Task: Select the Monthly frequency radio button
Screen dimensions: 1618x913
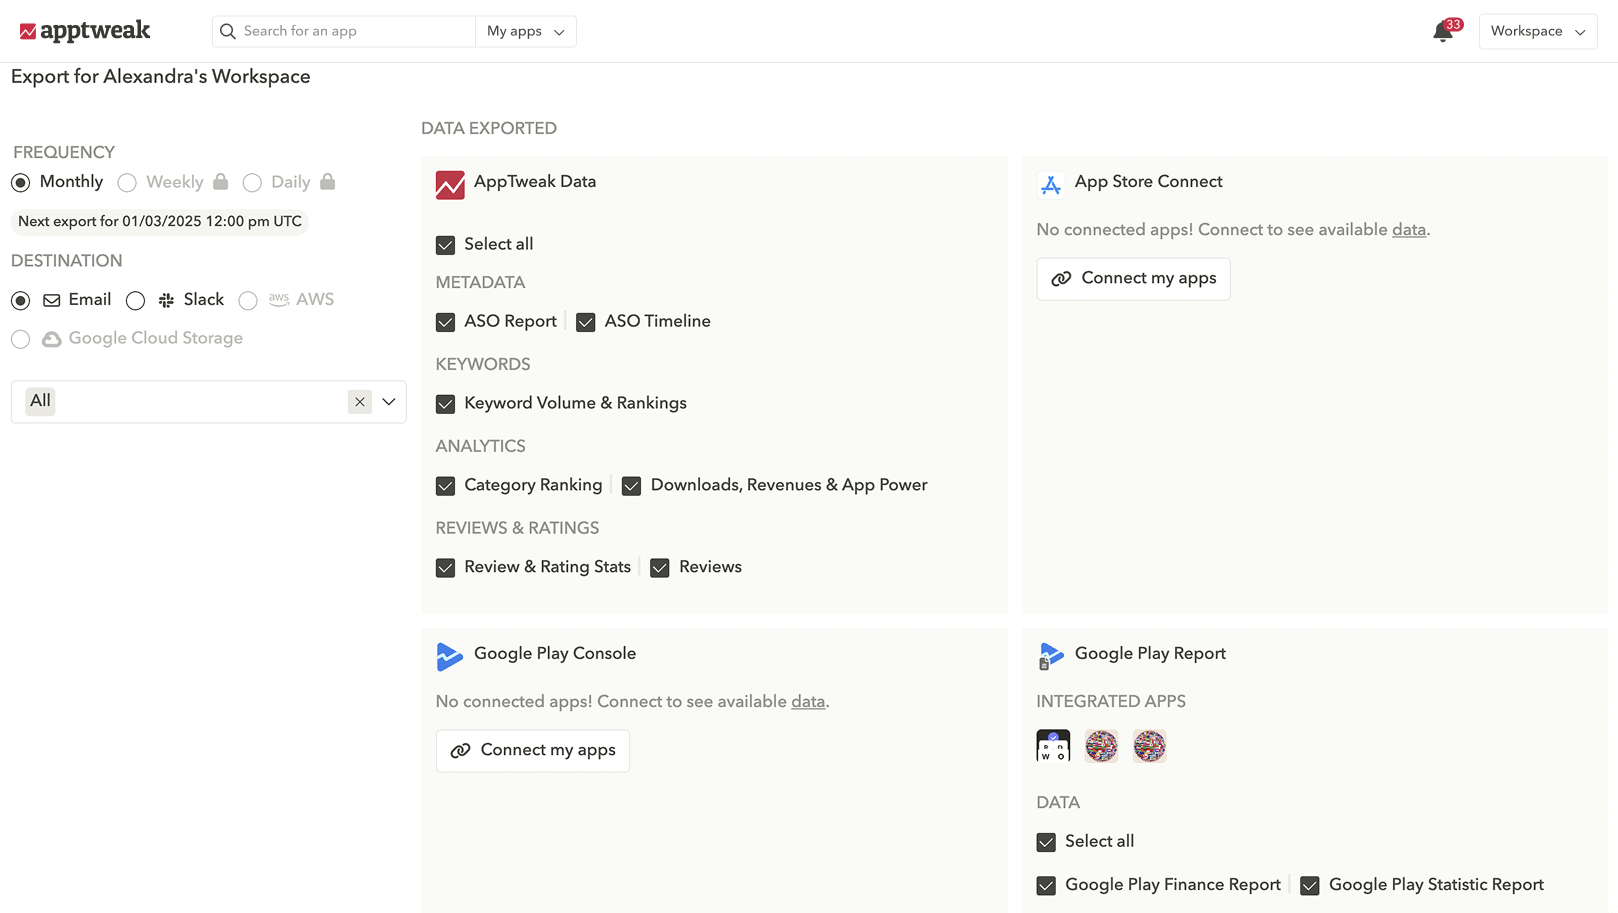Action: [21, 182]
